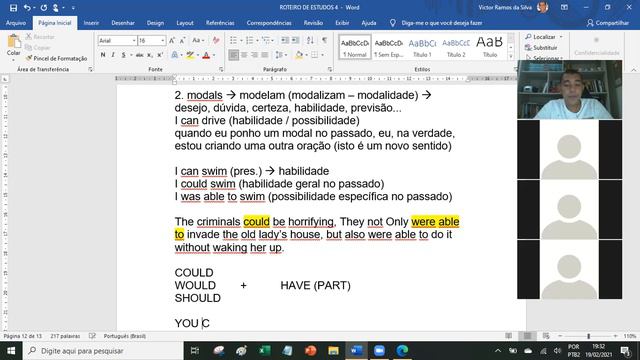Click the Português (Brasil) language indicator
640x360 pixels.
tap(124, 336)
